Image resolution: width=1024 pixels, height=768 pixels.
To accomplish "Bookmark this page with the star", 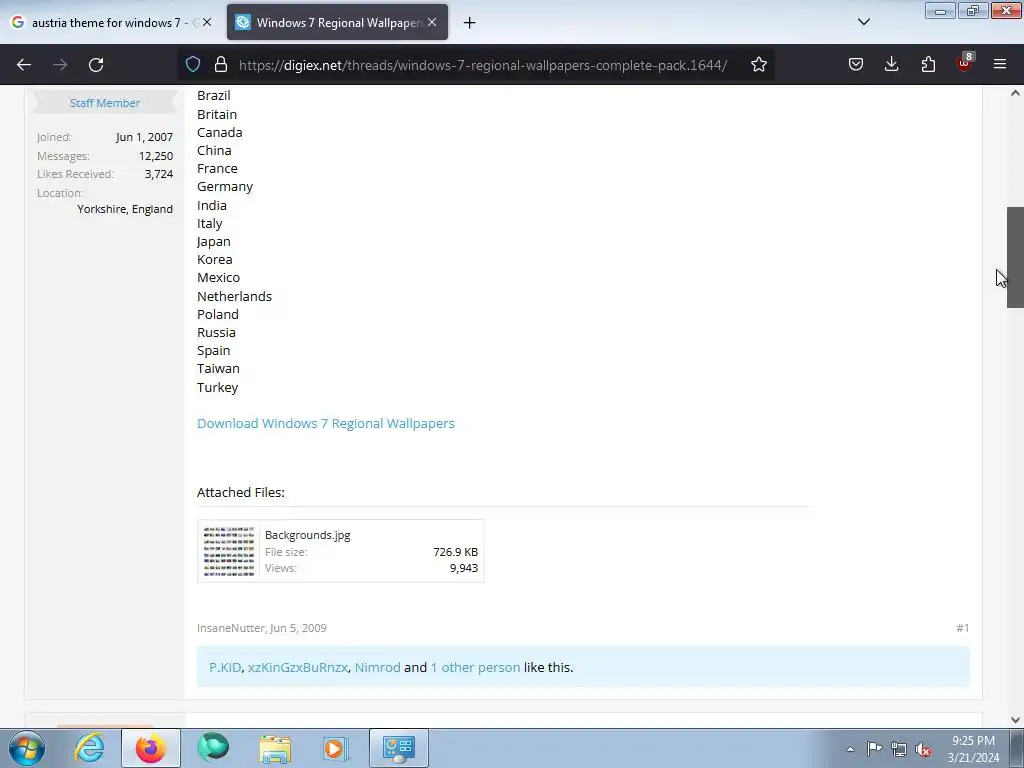I will pos(758,65).
